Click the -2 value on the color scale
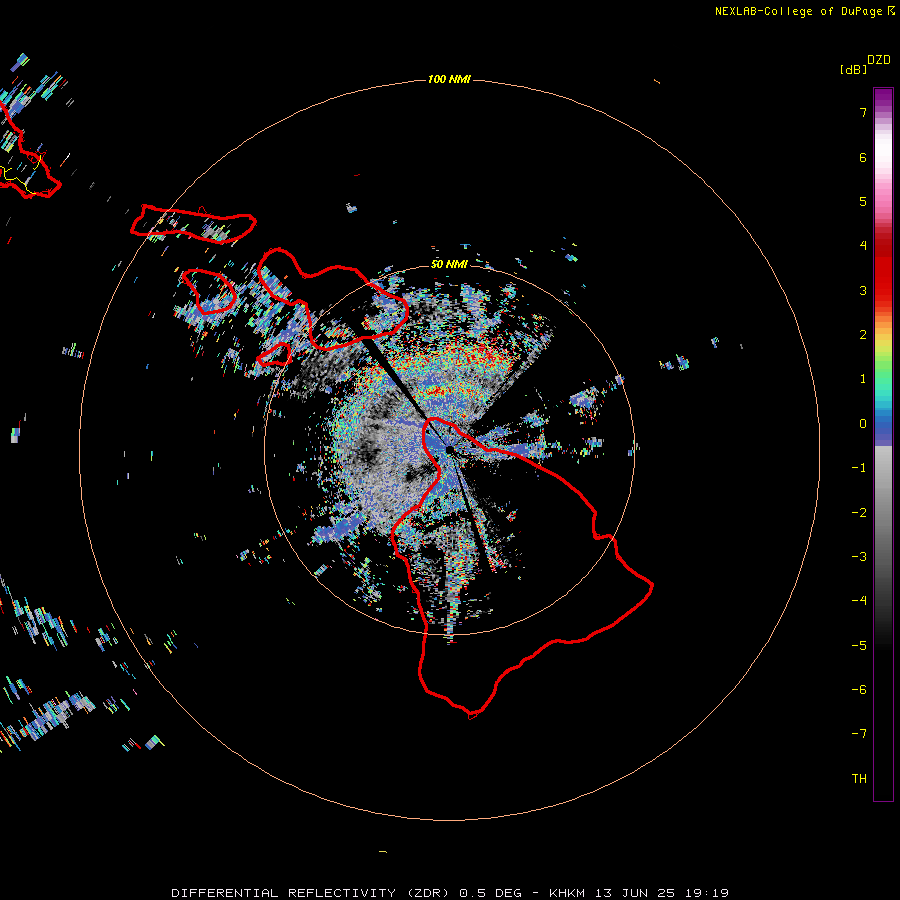 pyautogui.click(x=859, y=513)
